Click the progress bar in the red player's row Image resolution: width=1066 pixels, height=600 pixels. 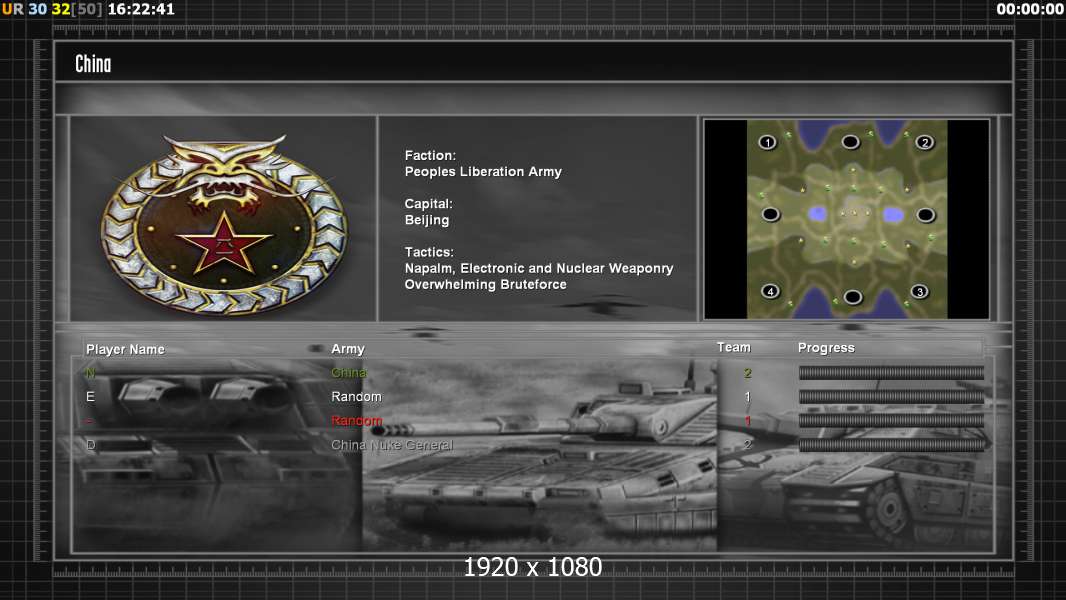[891, 421]
